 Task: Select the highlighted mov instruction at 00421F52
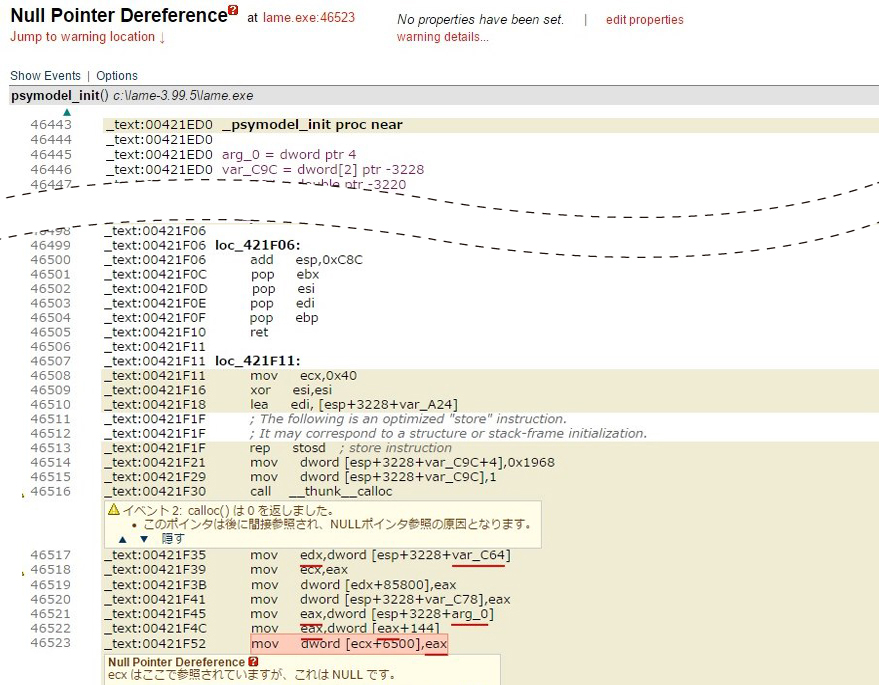(x=349, y=644)
